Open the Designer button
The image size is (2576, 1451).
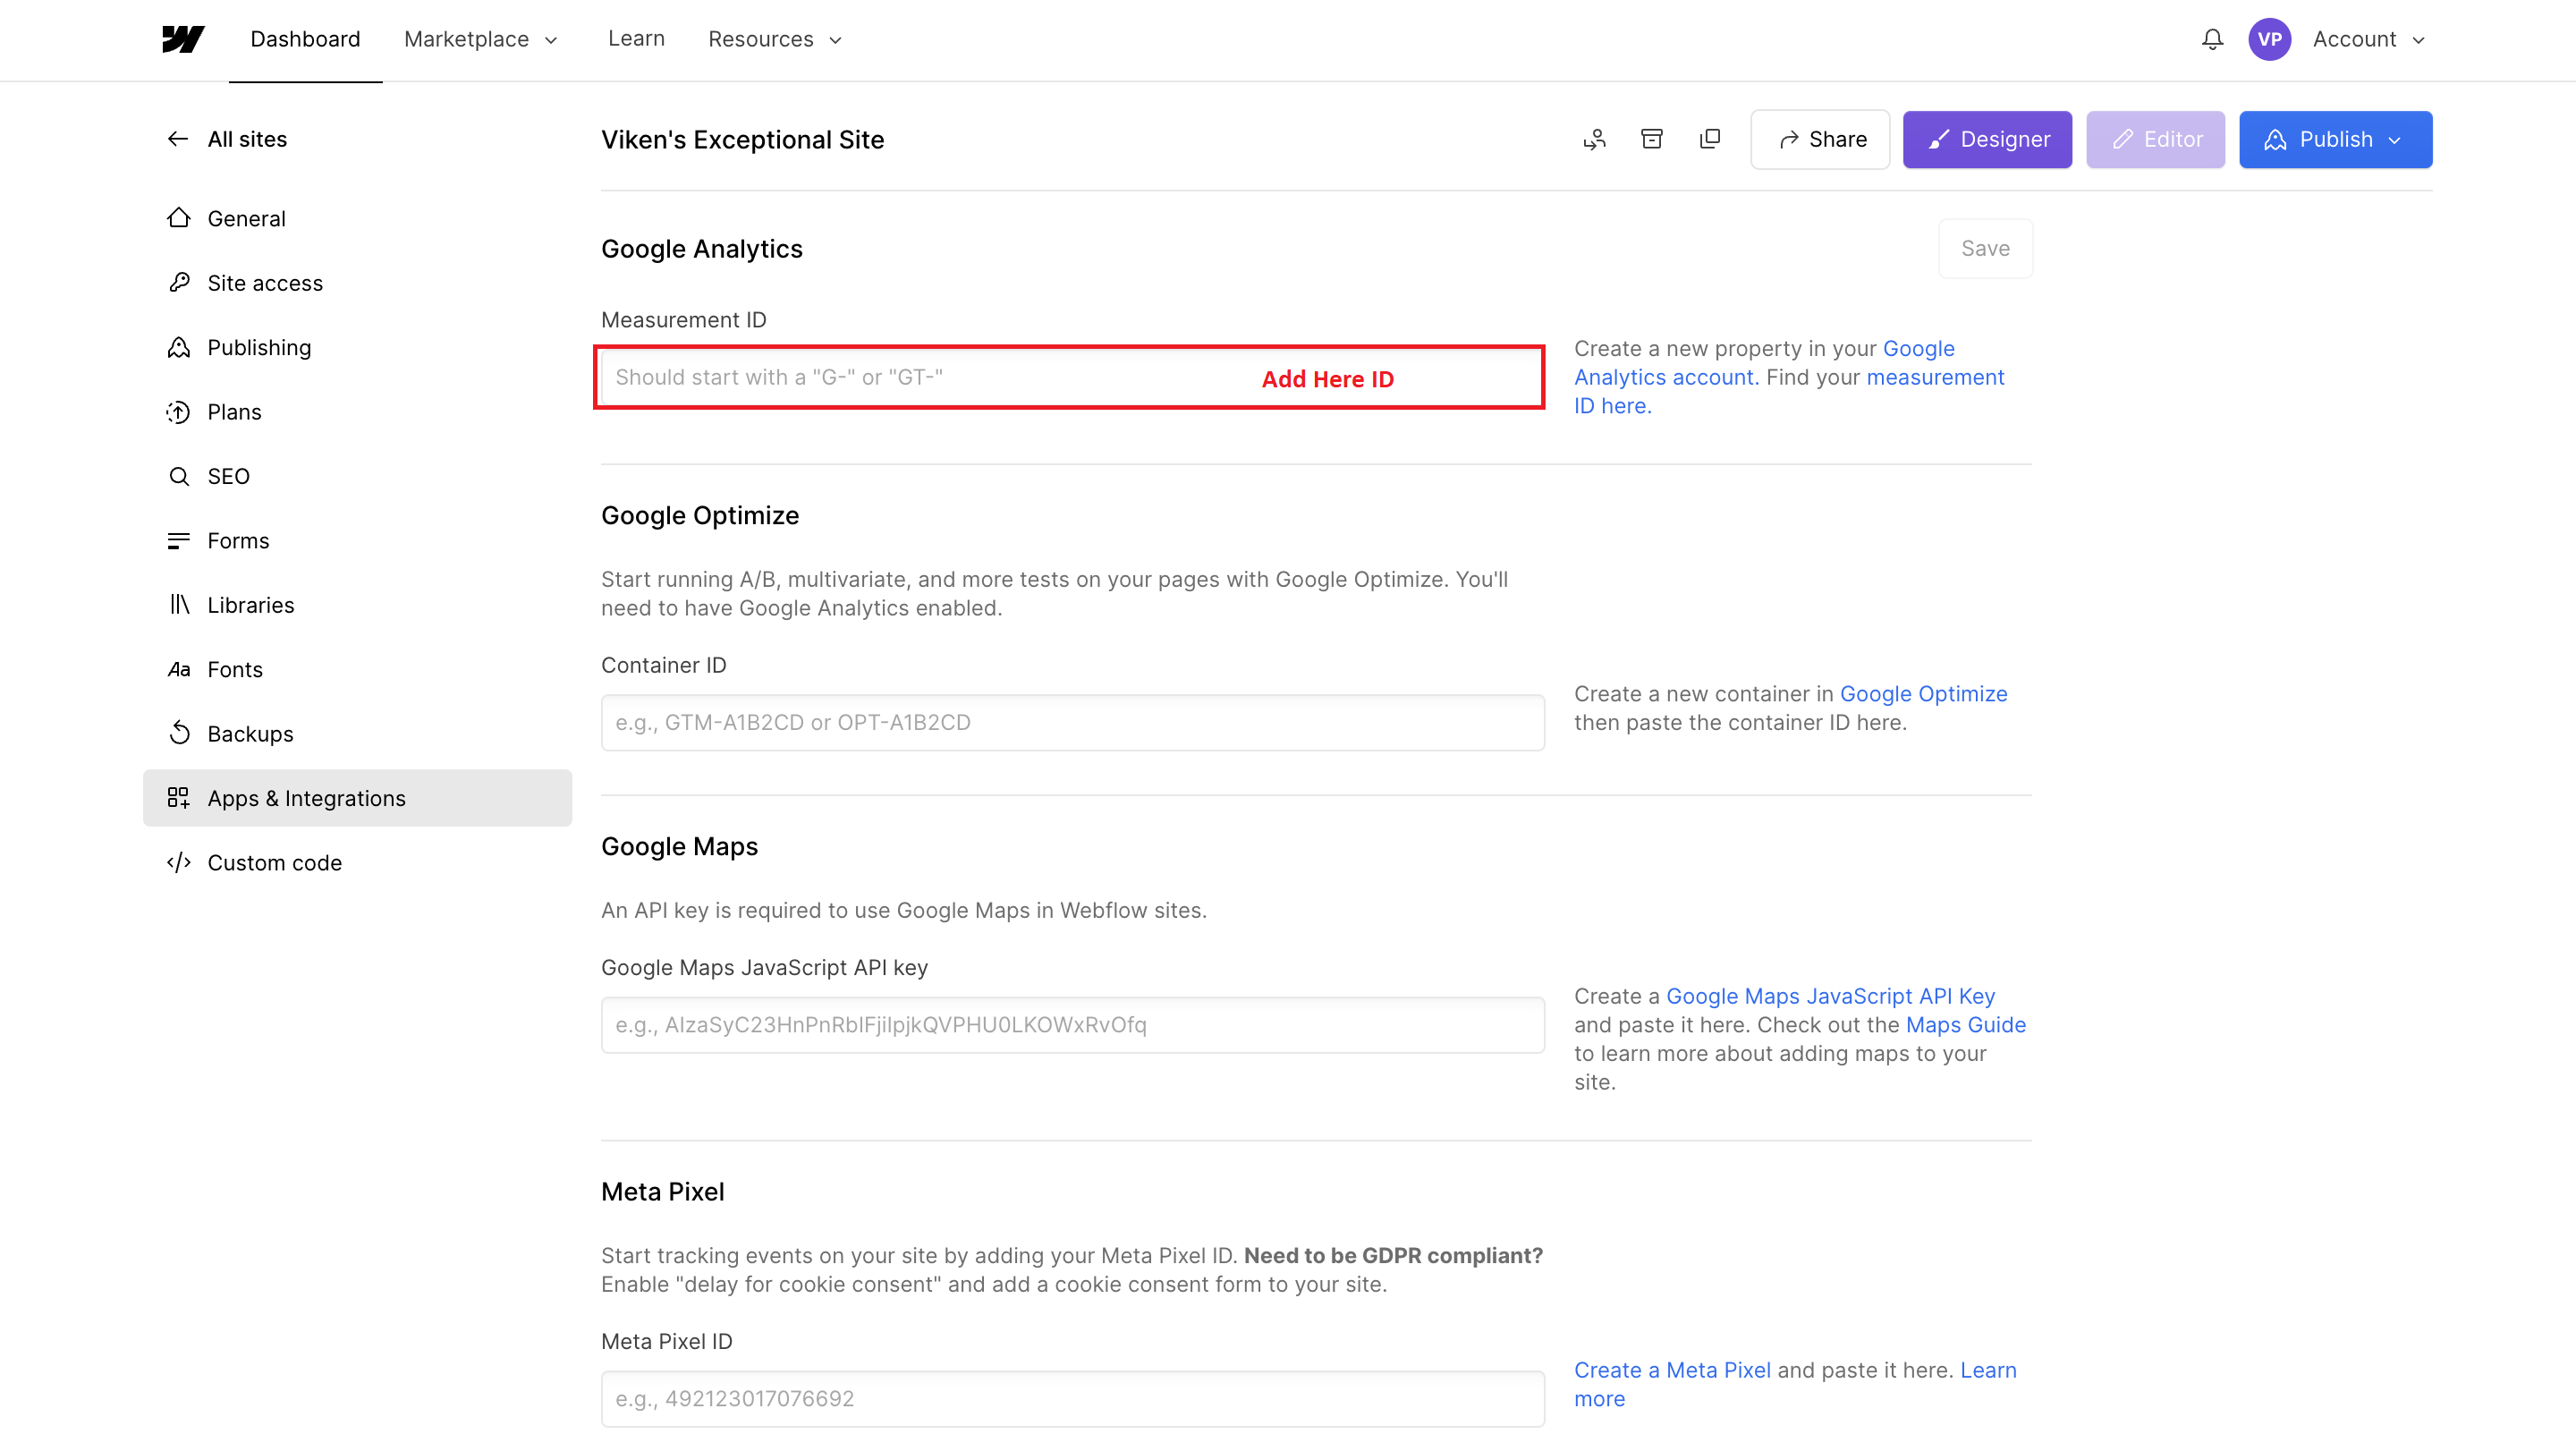tap(1987, 139)
